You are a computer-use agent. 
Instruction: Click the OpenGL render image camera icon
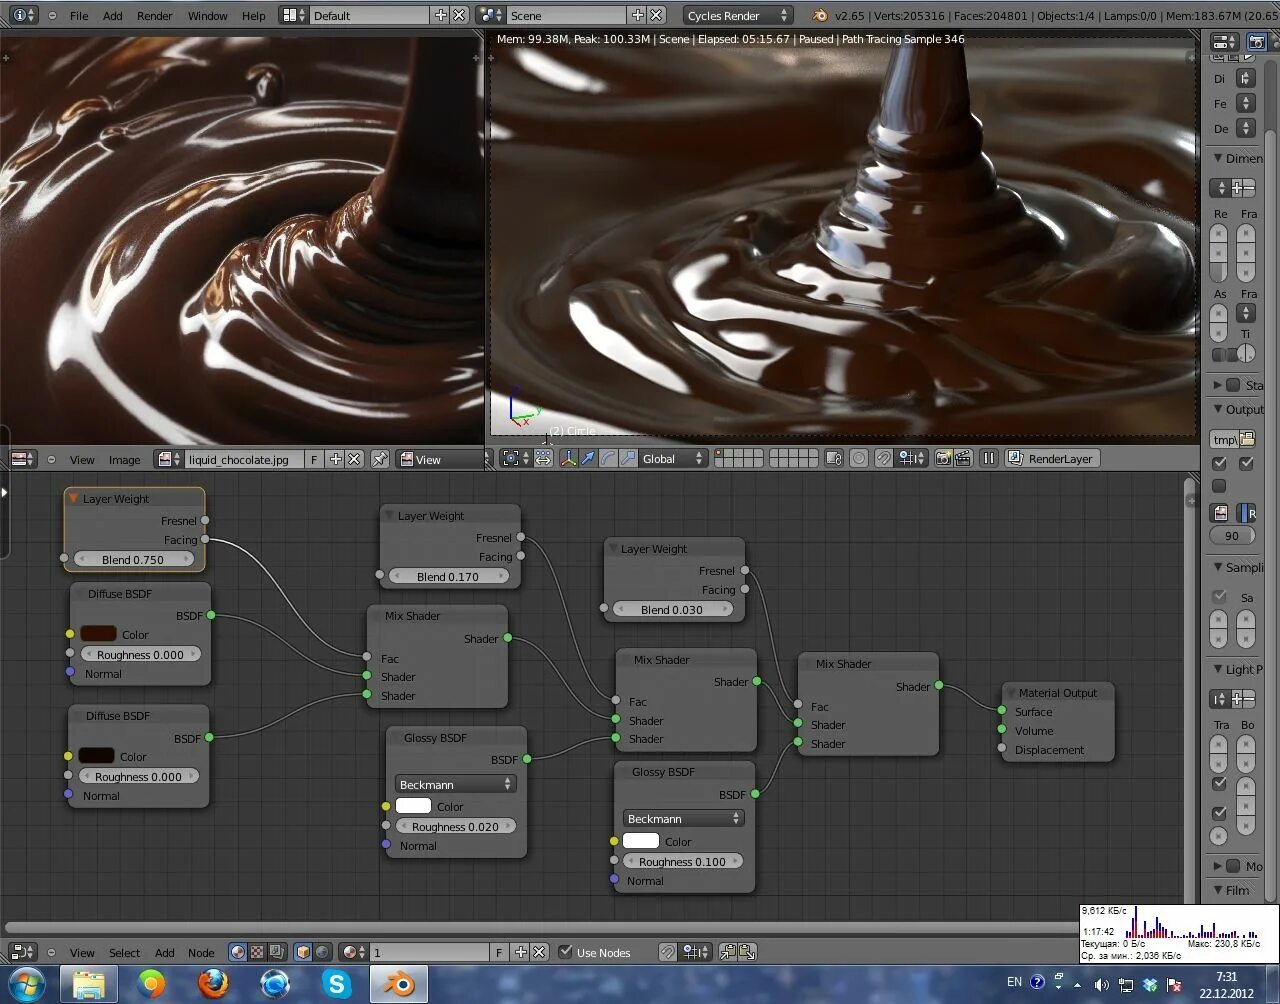pyautogui.click(x=943, y=459)
